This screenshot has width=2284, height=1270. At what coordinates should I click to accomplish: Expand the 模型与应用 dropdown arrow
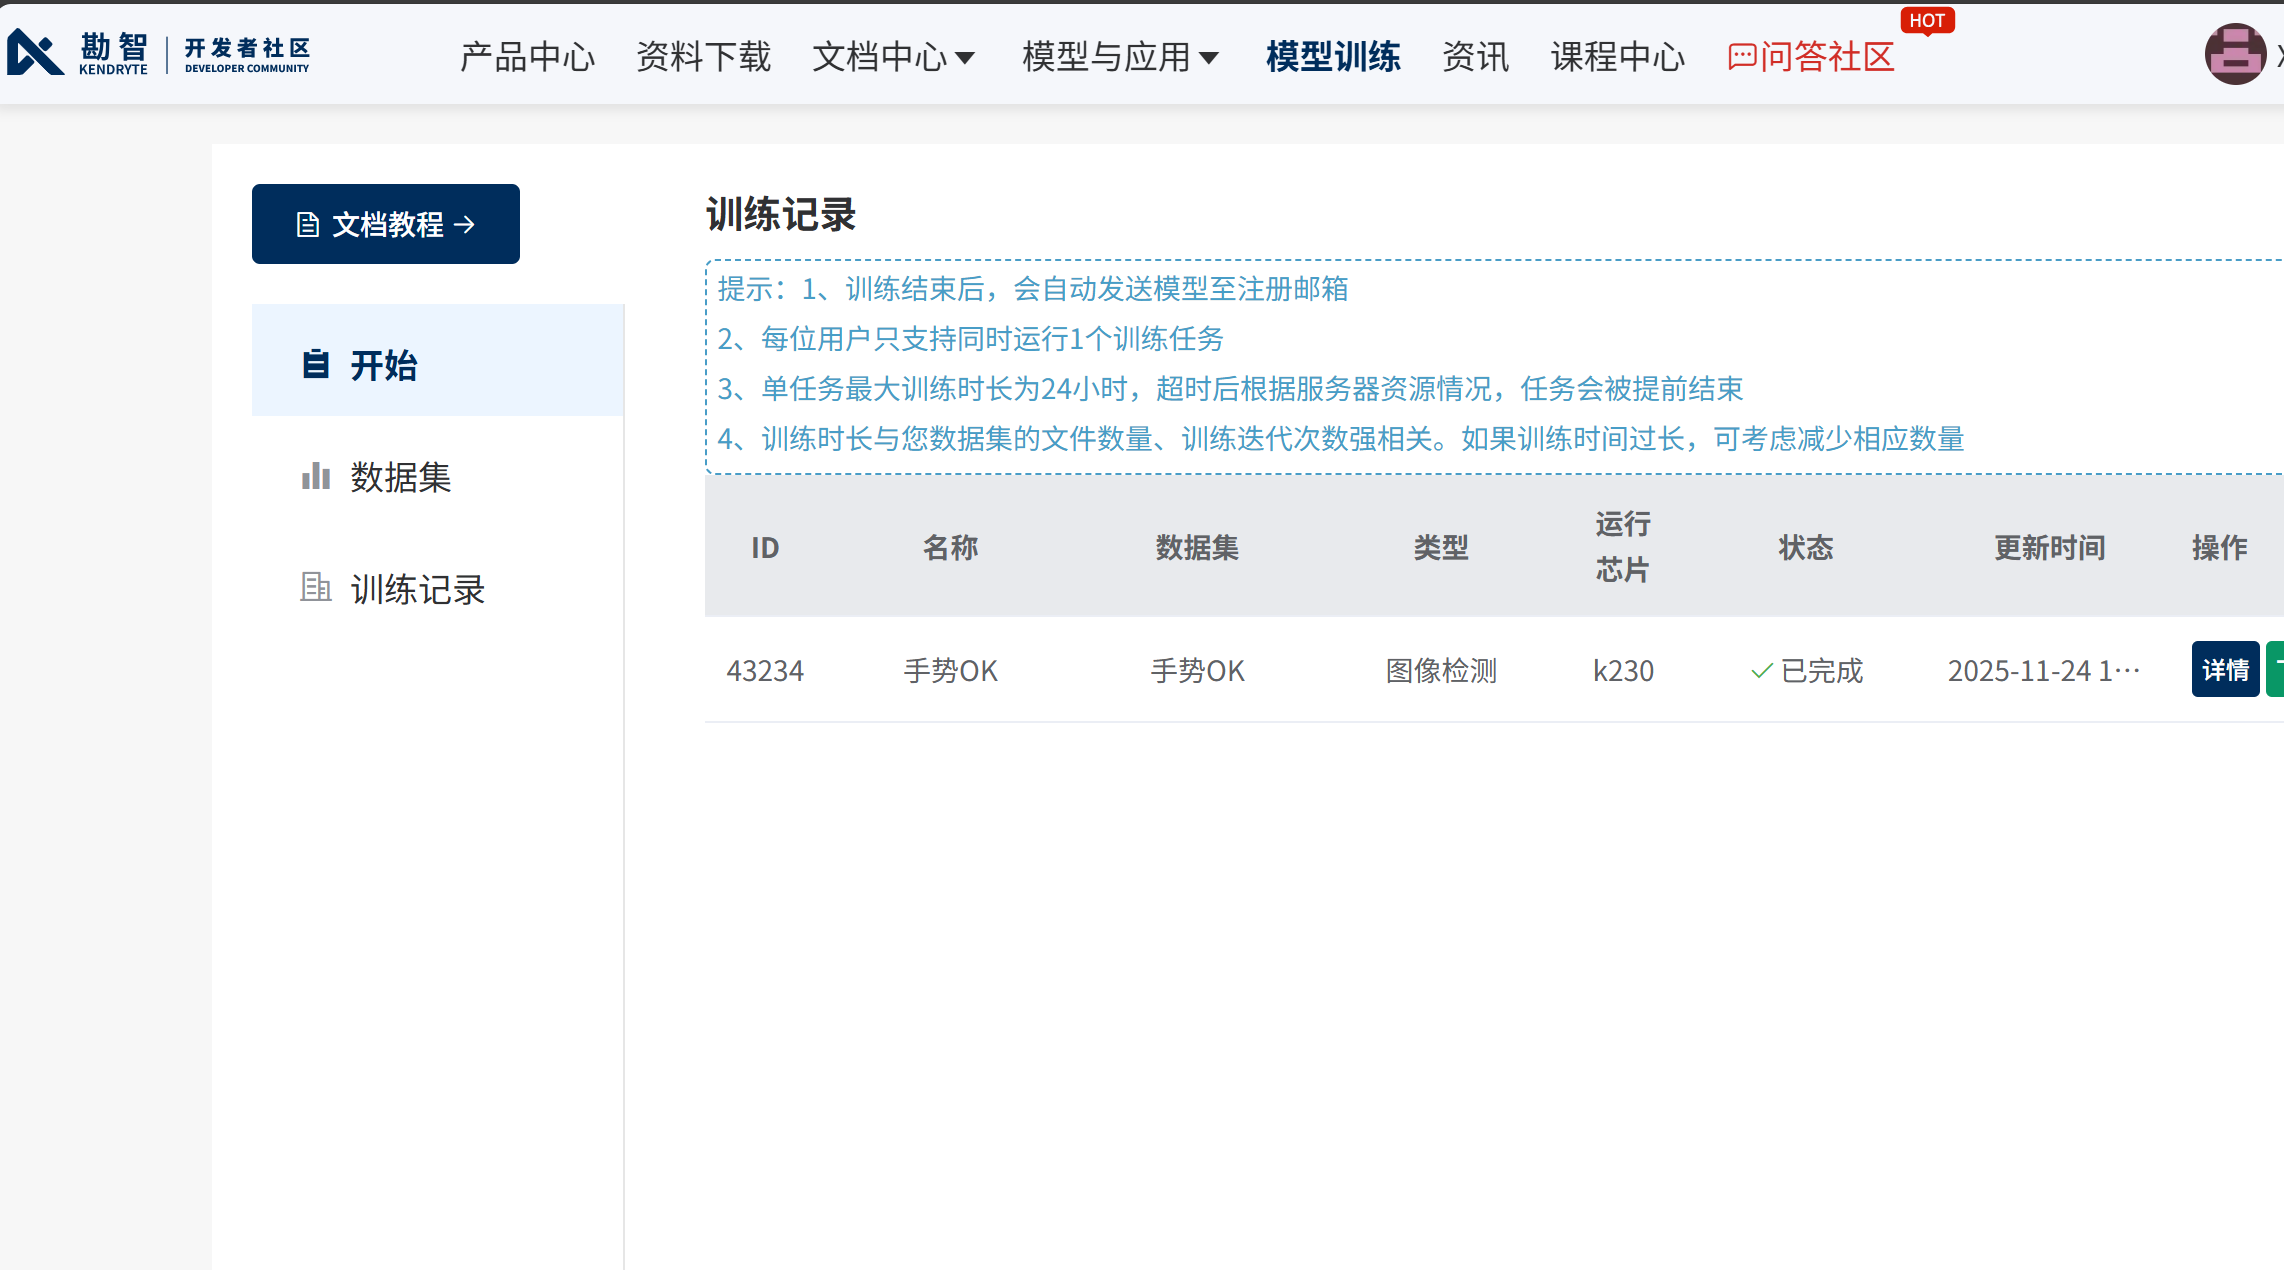1209,58
